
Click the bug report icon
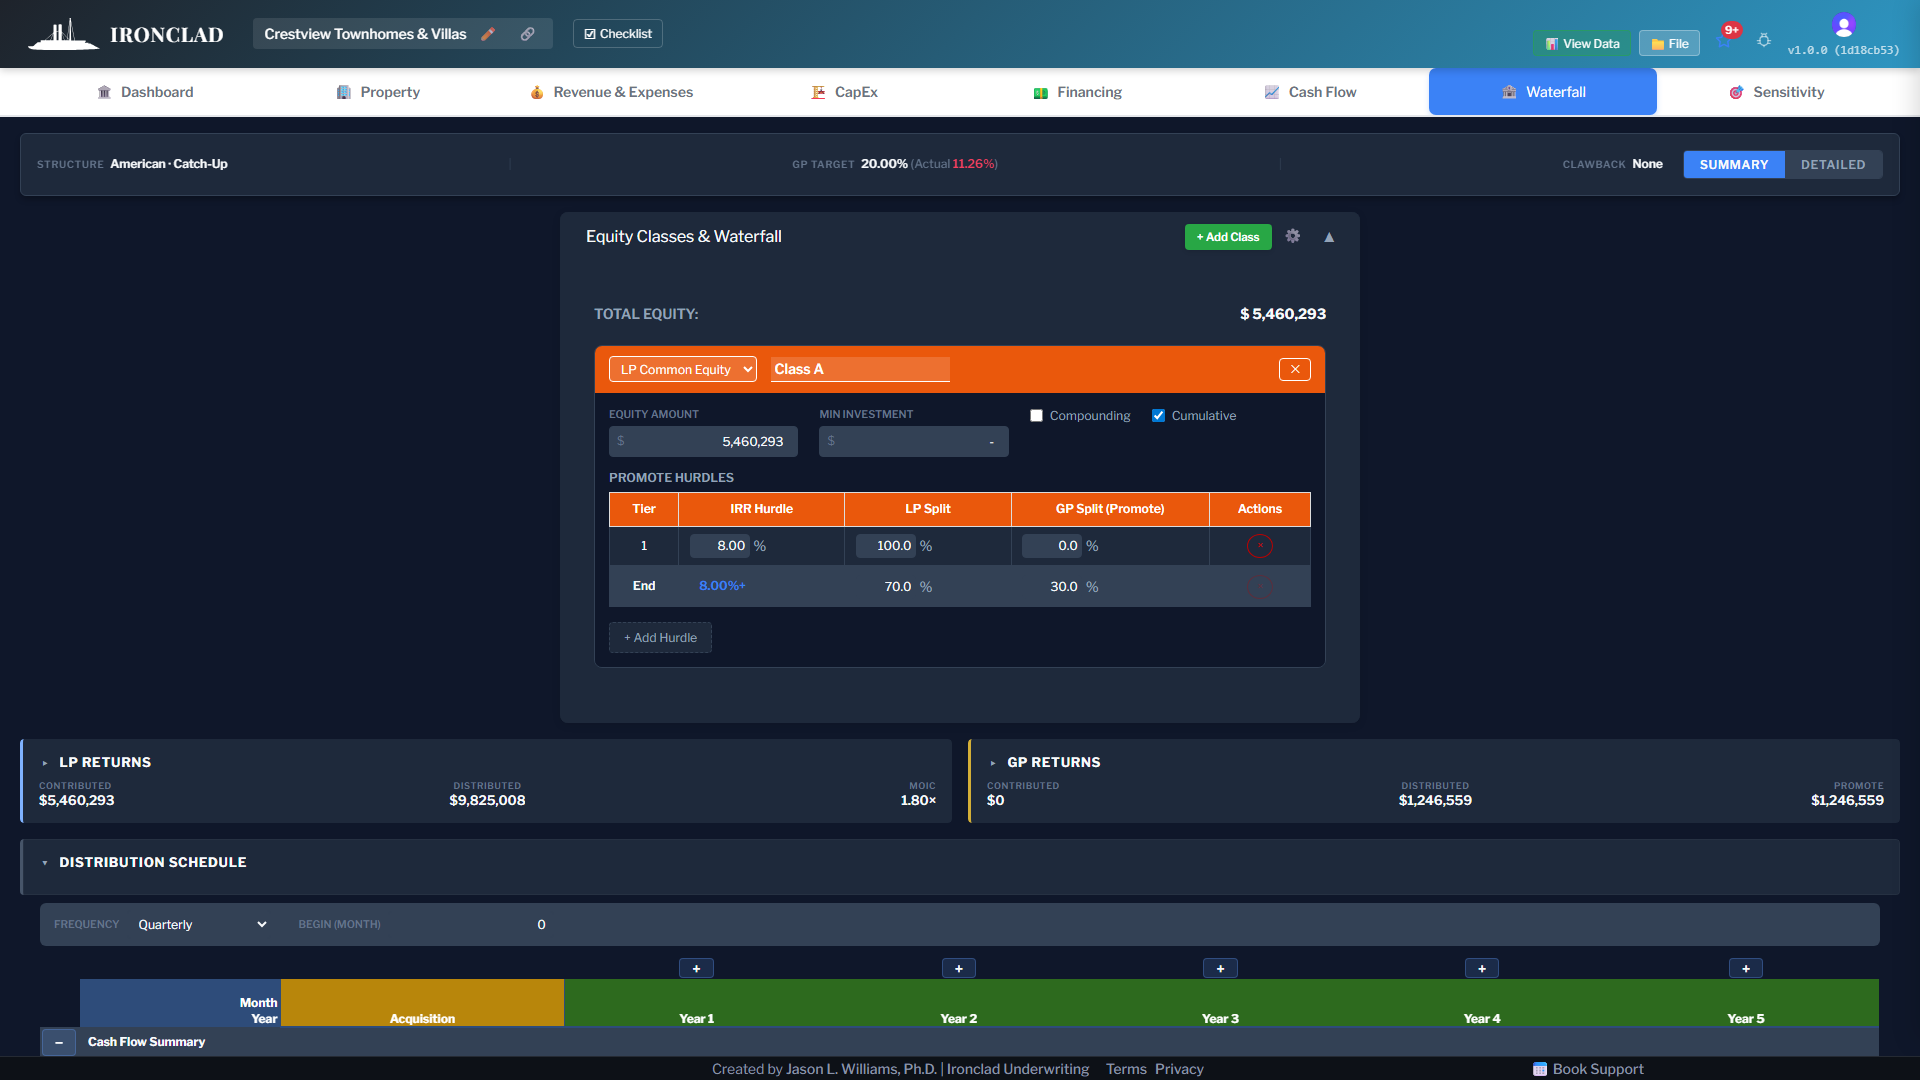(1764, 41)
